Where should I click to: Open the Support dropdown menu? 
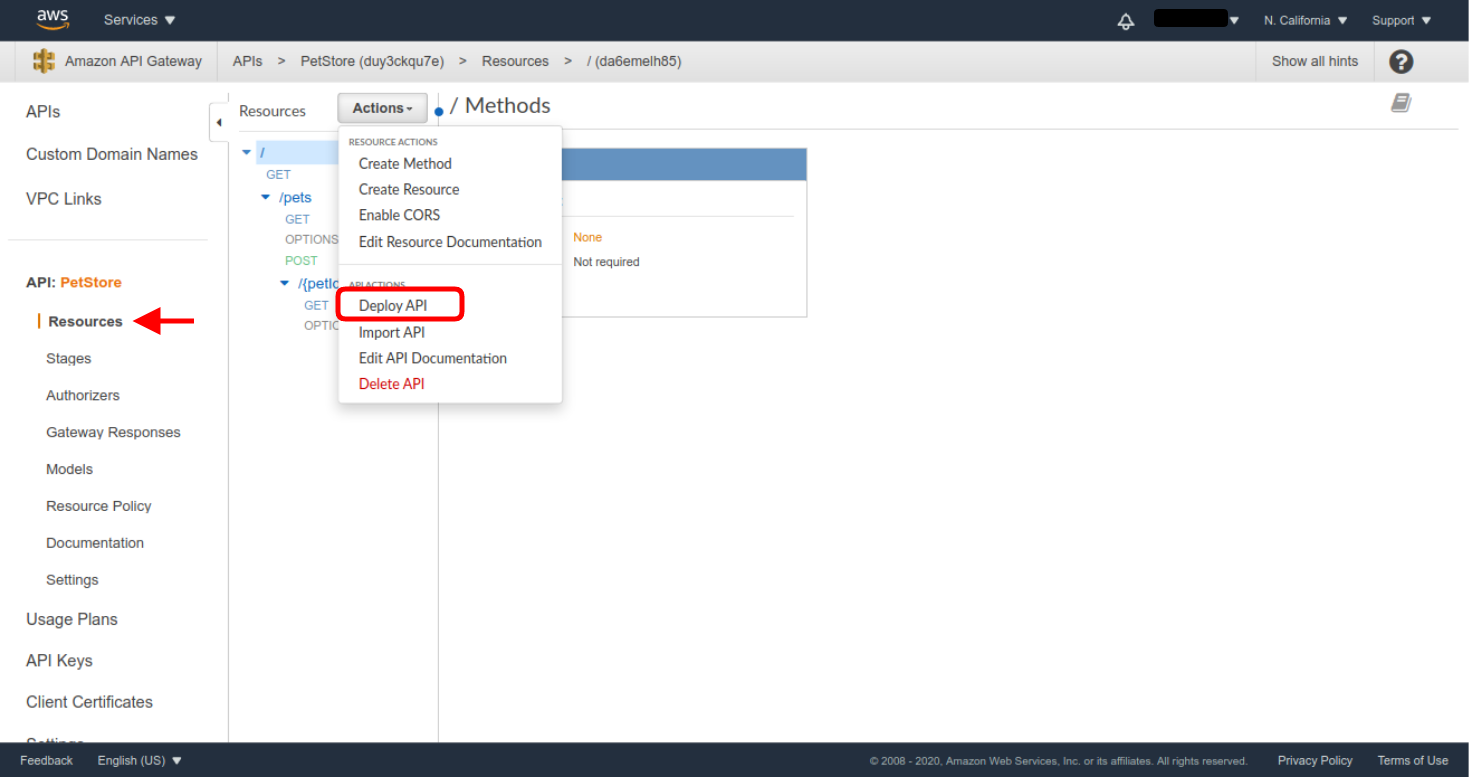click(1401, 20)
